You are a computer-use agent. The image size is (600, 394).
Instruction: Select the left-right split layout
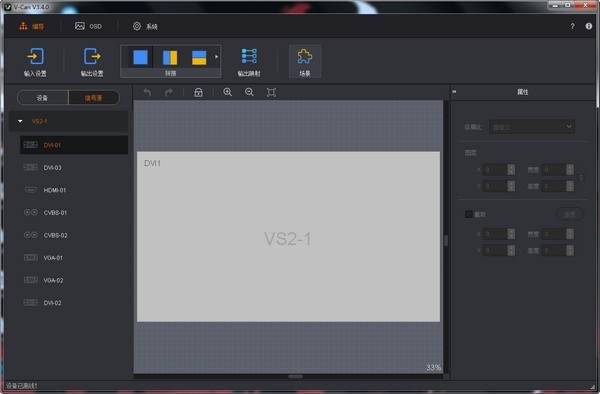170,57
